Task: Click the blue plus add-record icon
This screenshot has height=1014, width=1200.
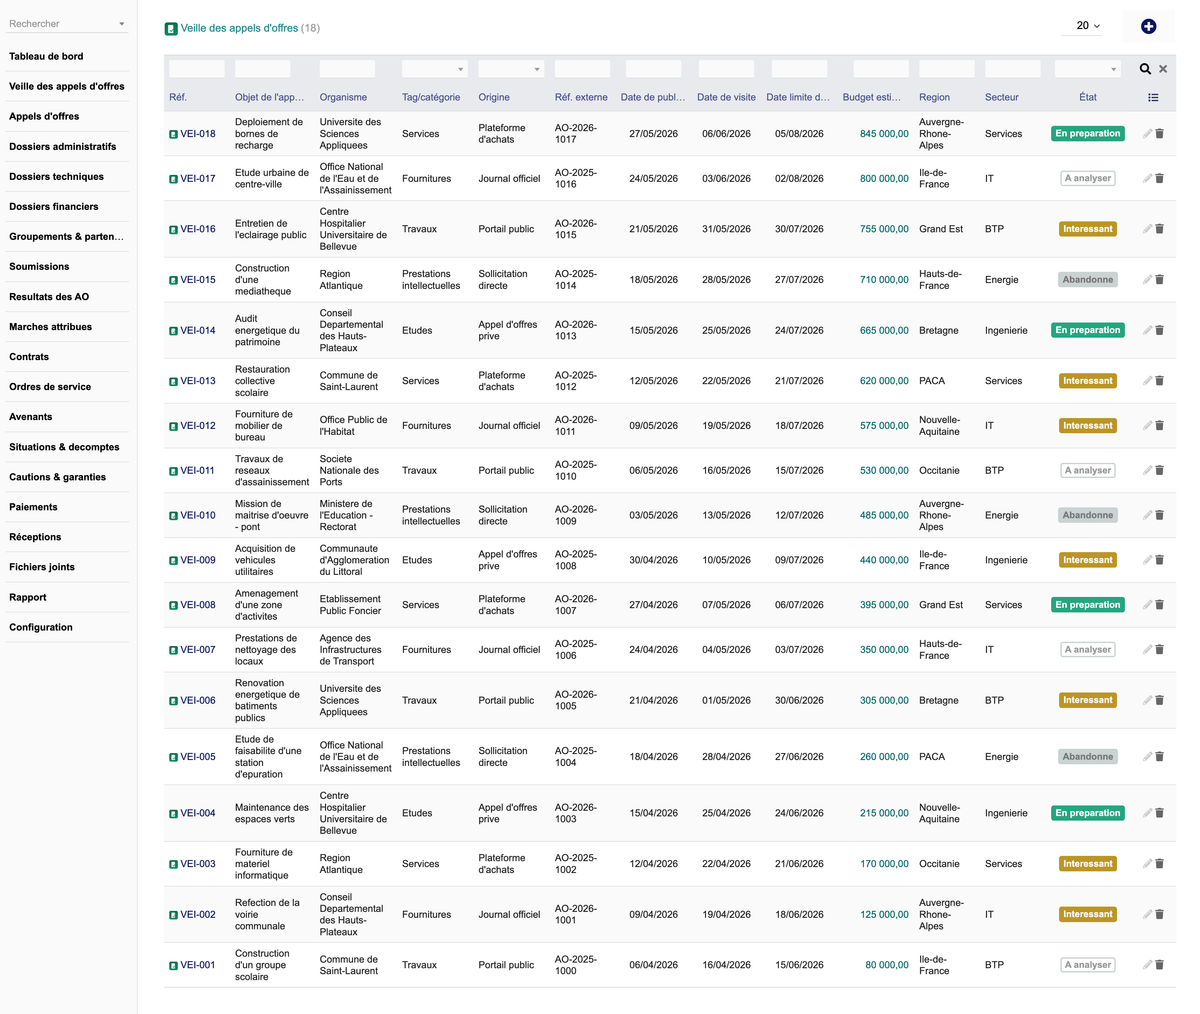Action: 1148,26
